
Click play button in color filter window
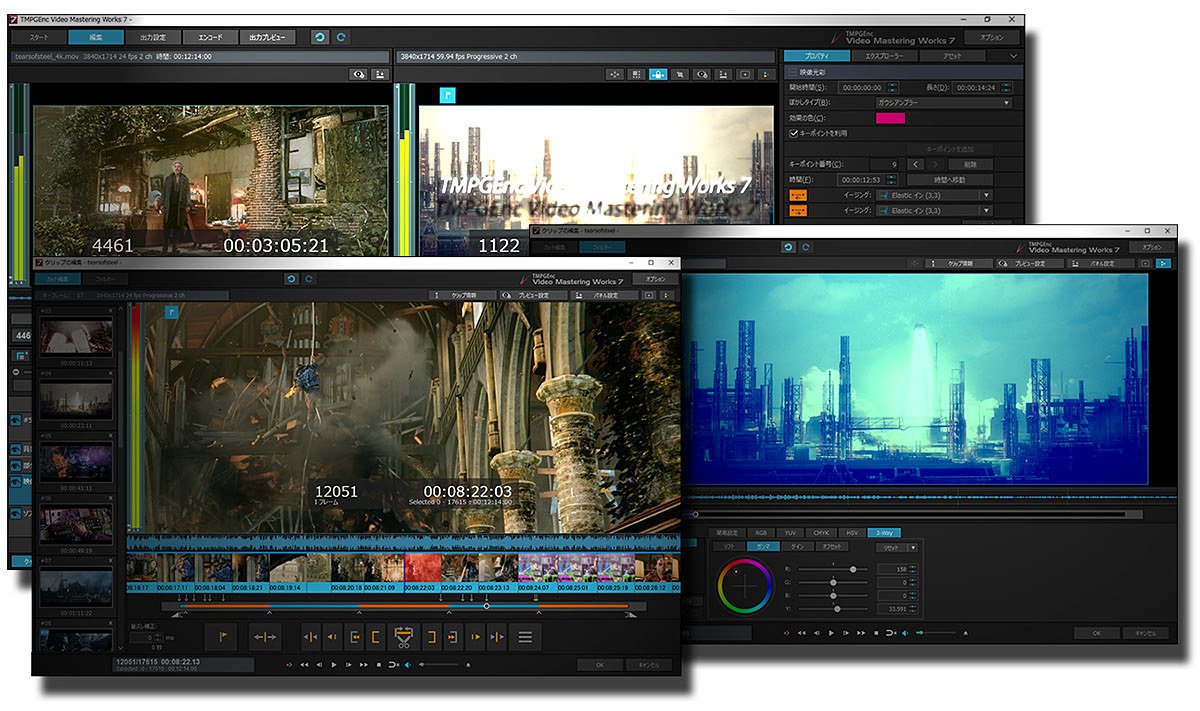(x=831, y=633)
